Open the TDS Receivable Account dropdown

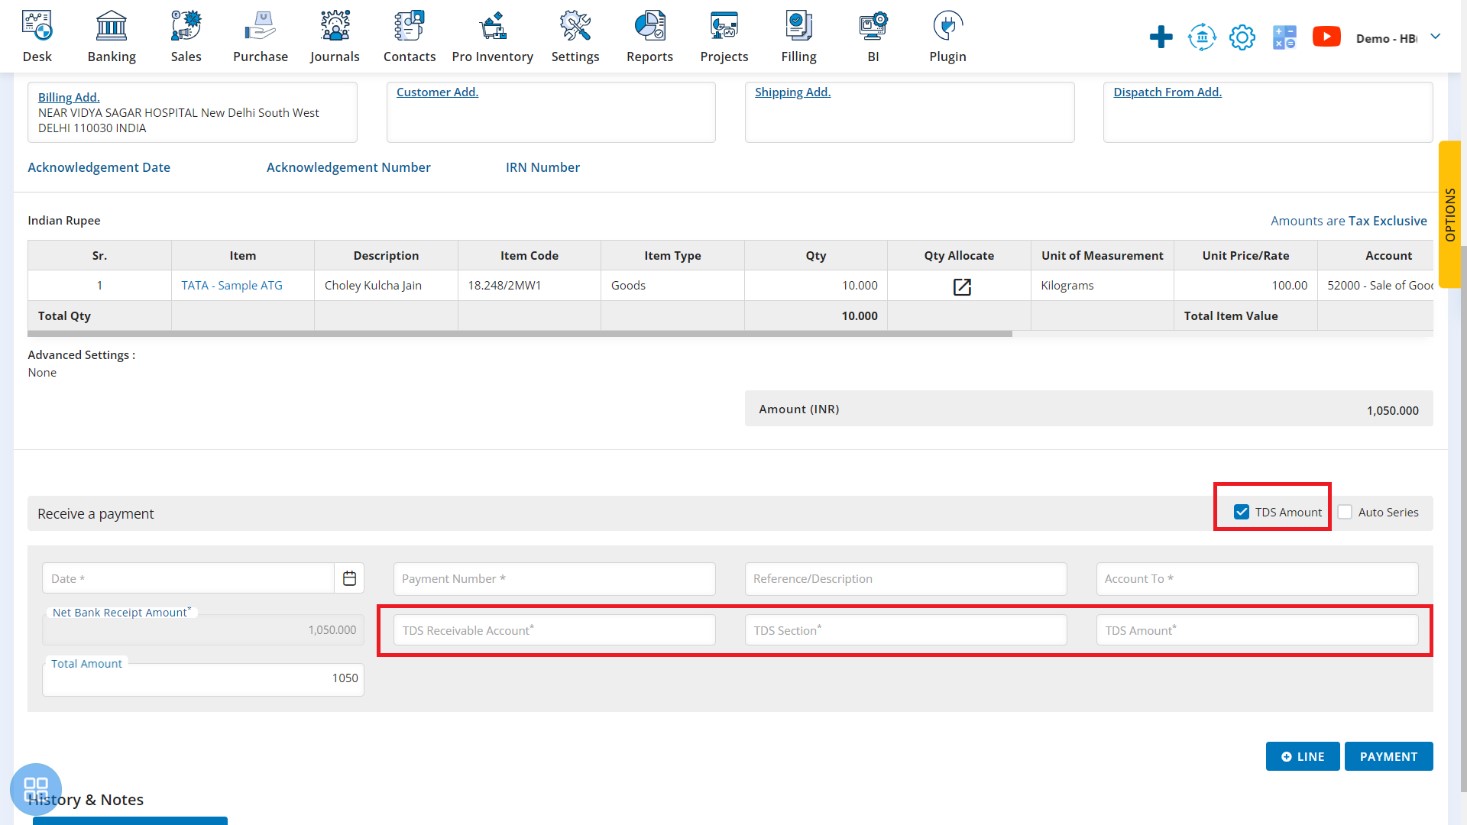point(554,630)
